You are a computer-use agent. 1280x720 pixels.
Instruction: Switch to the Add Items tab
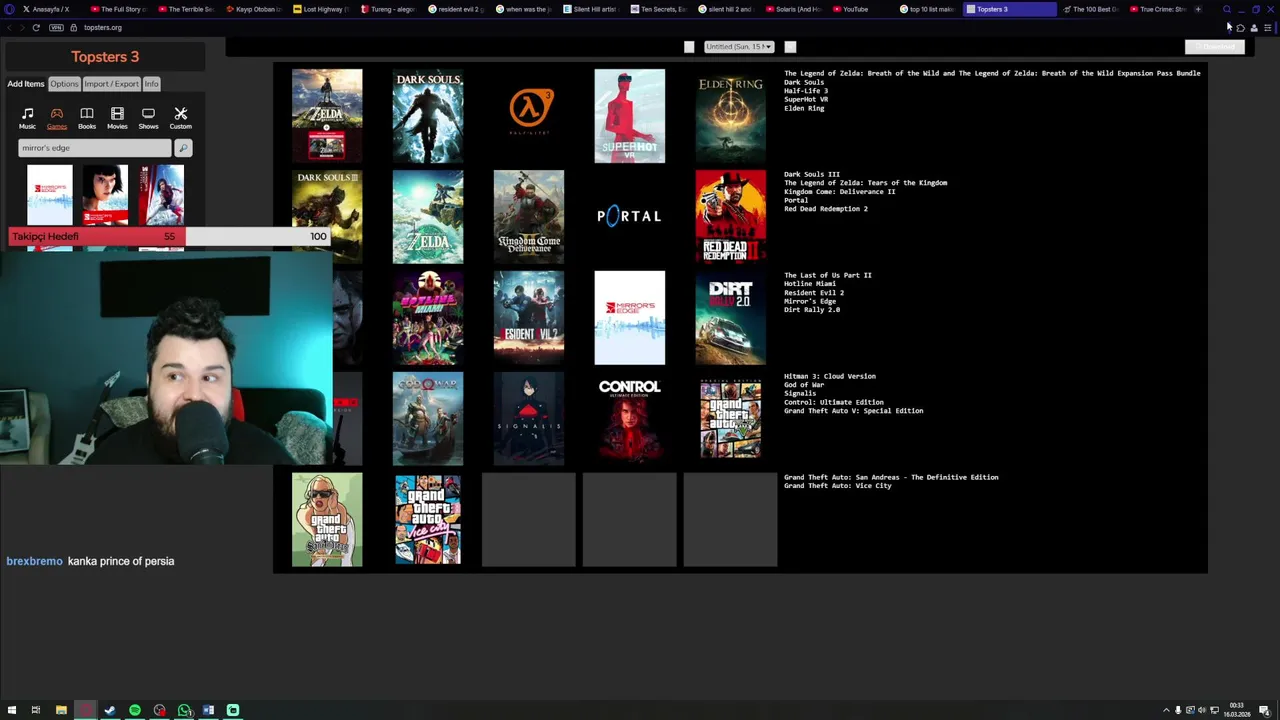[26, 84]
